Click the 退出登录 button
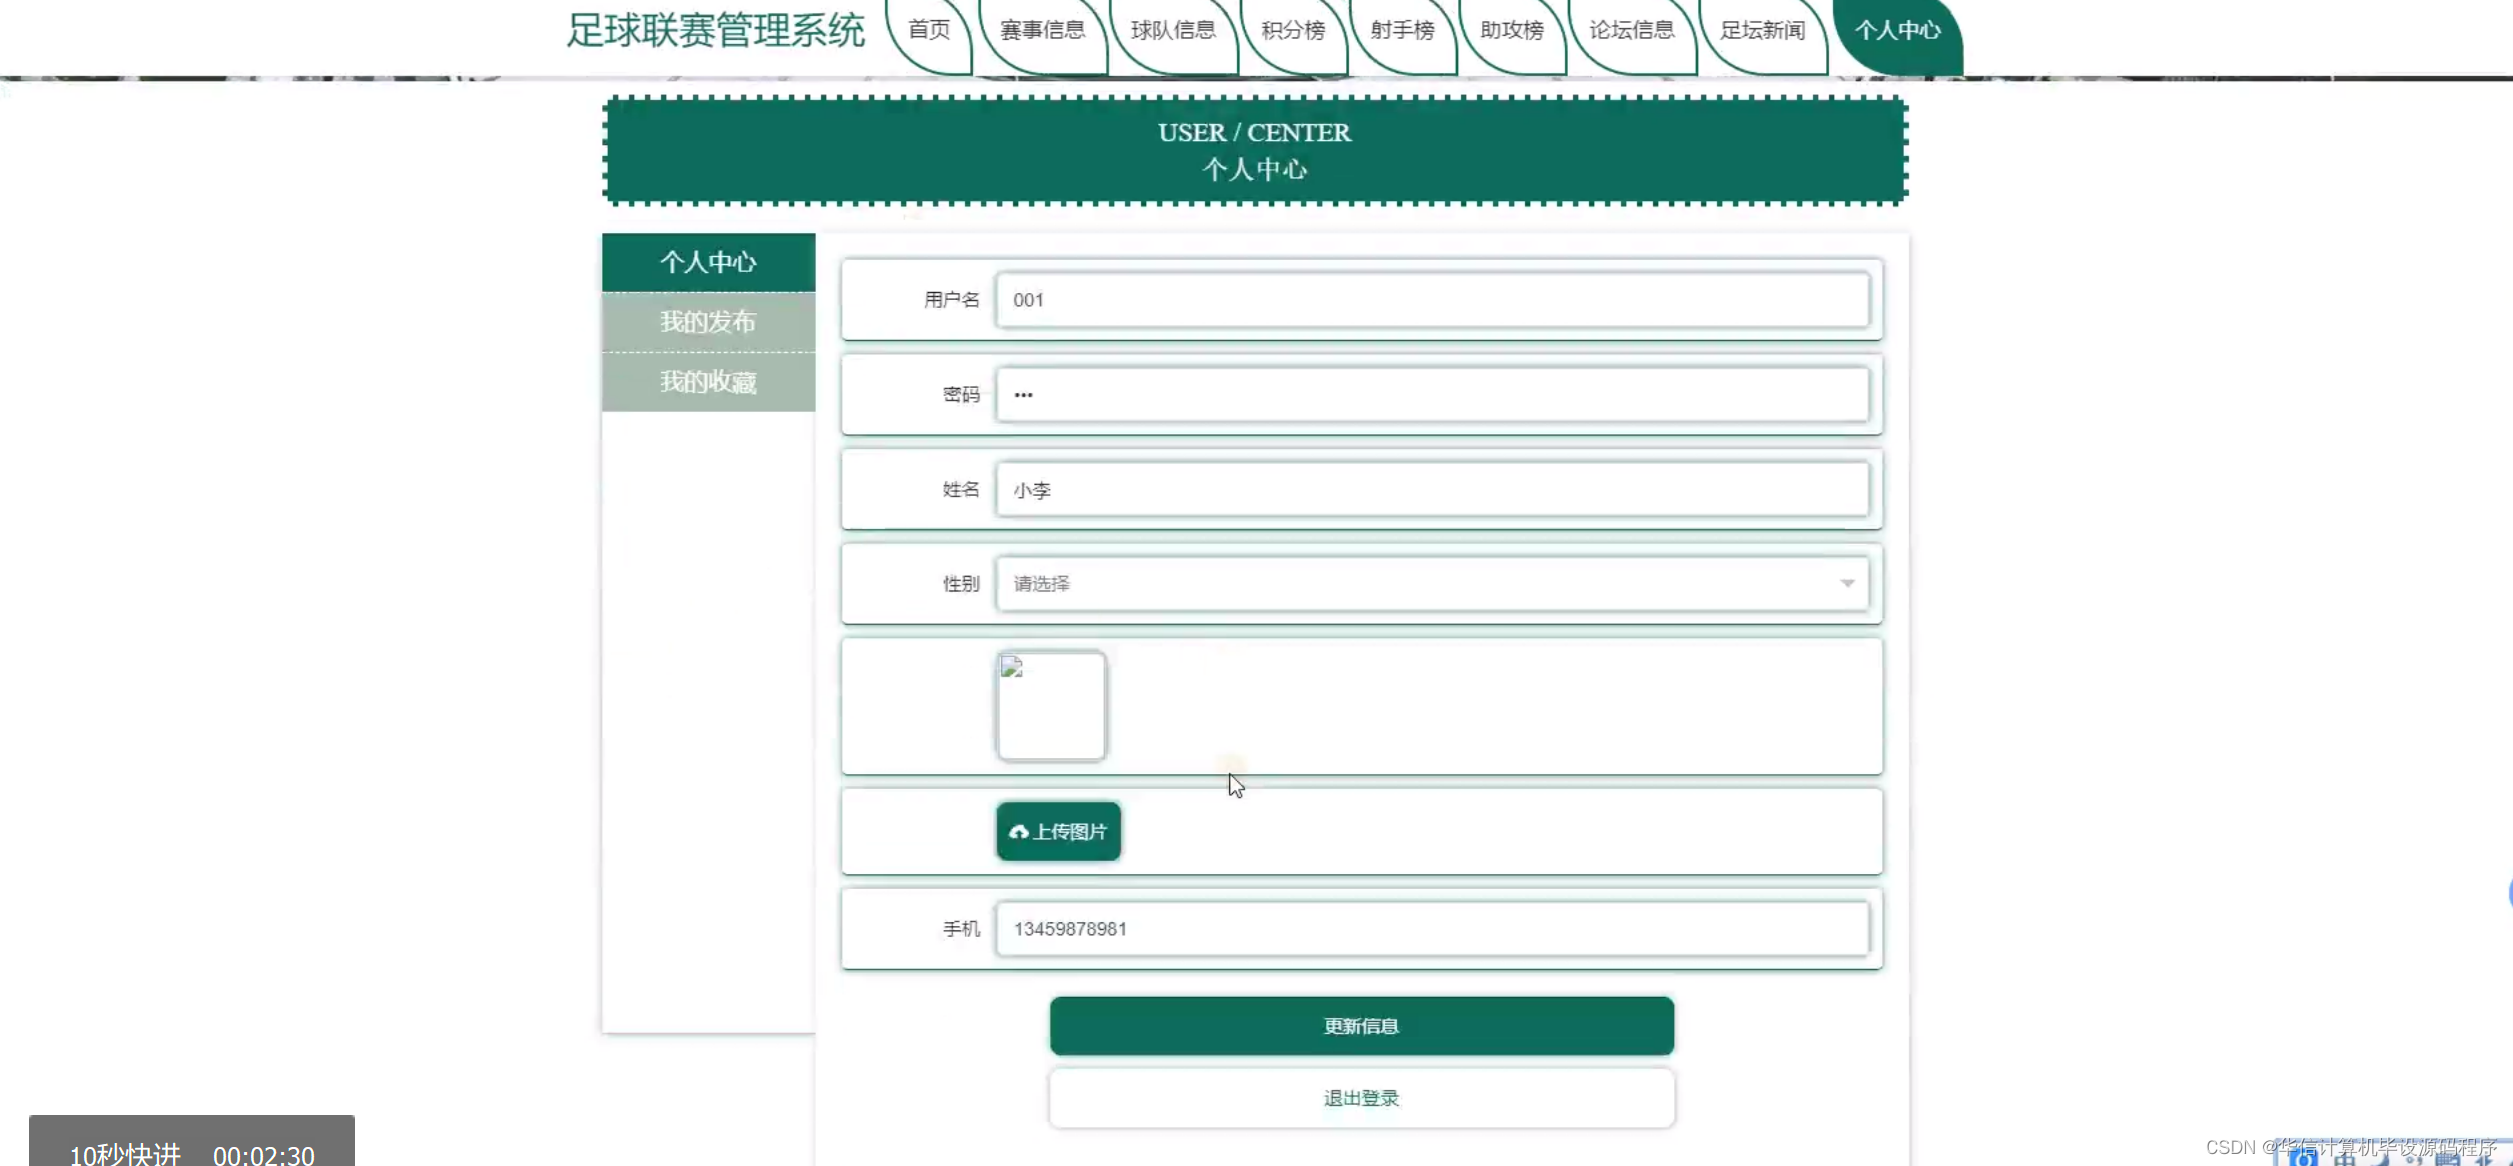This screenshot has height=1166, width=2513. click(x=1361, y=1098)
